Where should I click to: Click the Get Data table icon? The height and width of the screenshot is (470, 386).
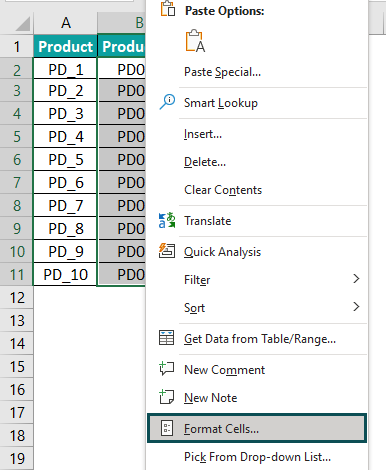coord(167,338)
